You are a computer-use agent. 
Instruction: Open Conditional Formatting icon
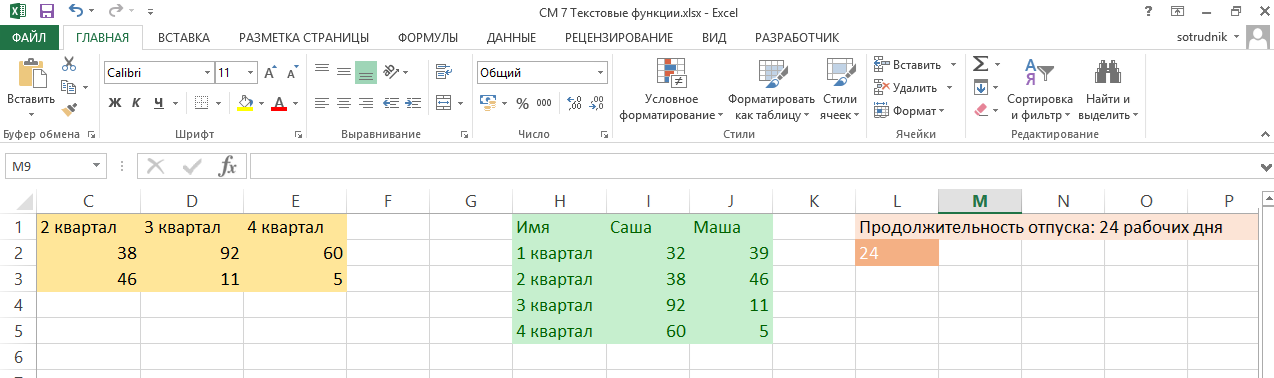tap(670, 72)
